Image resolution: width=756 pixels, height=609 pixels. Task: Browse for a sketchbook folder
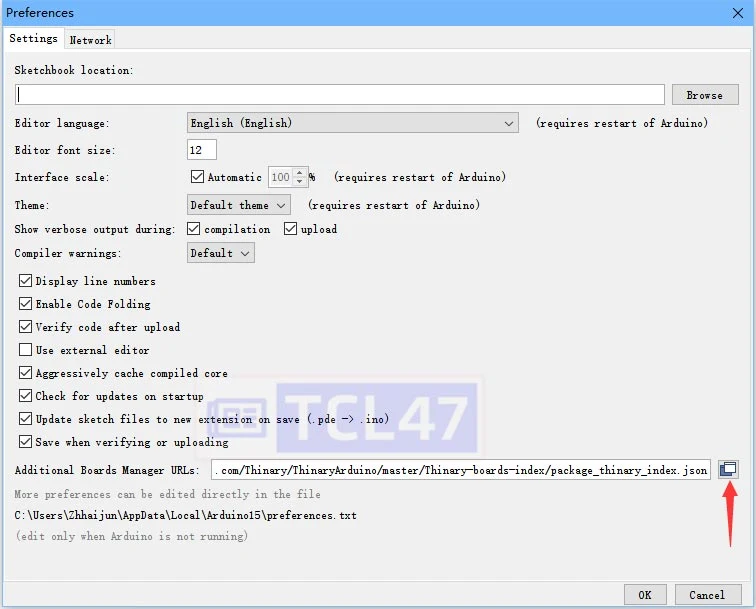[x=705, y=95]
